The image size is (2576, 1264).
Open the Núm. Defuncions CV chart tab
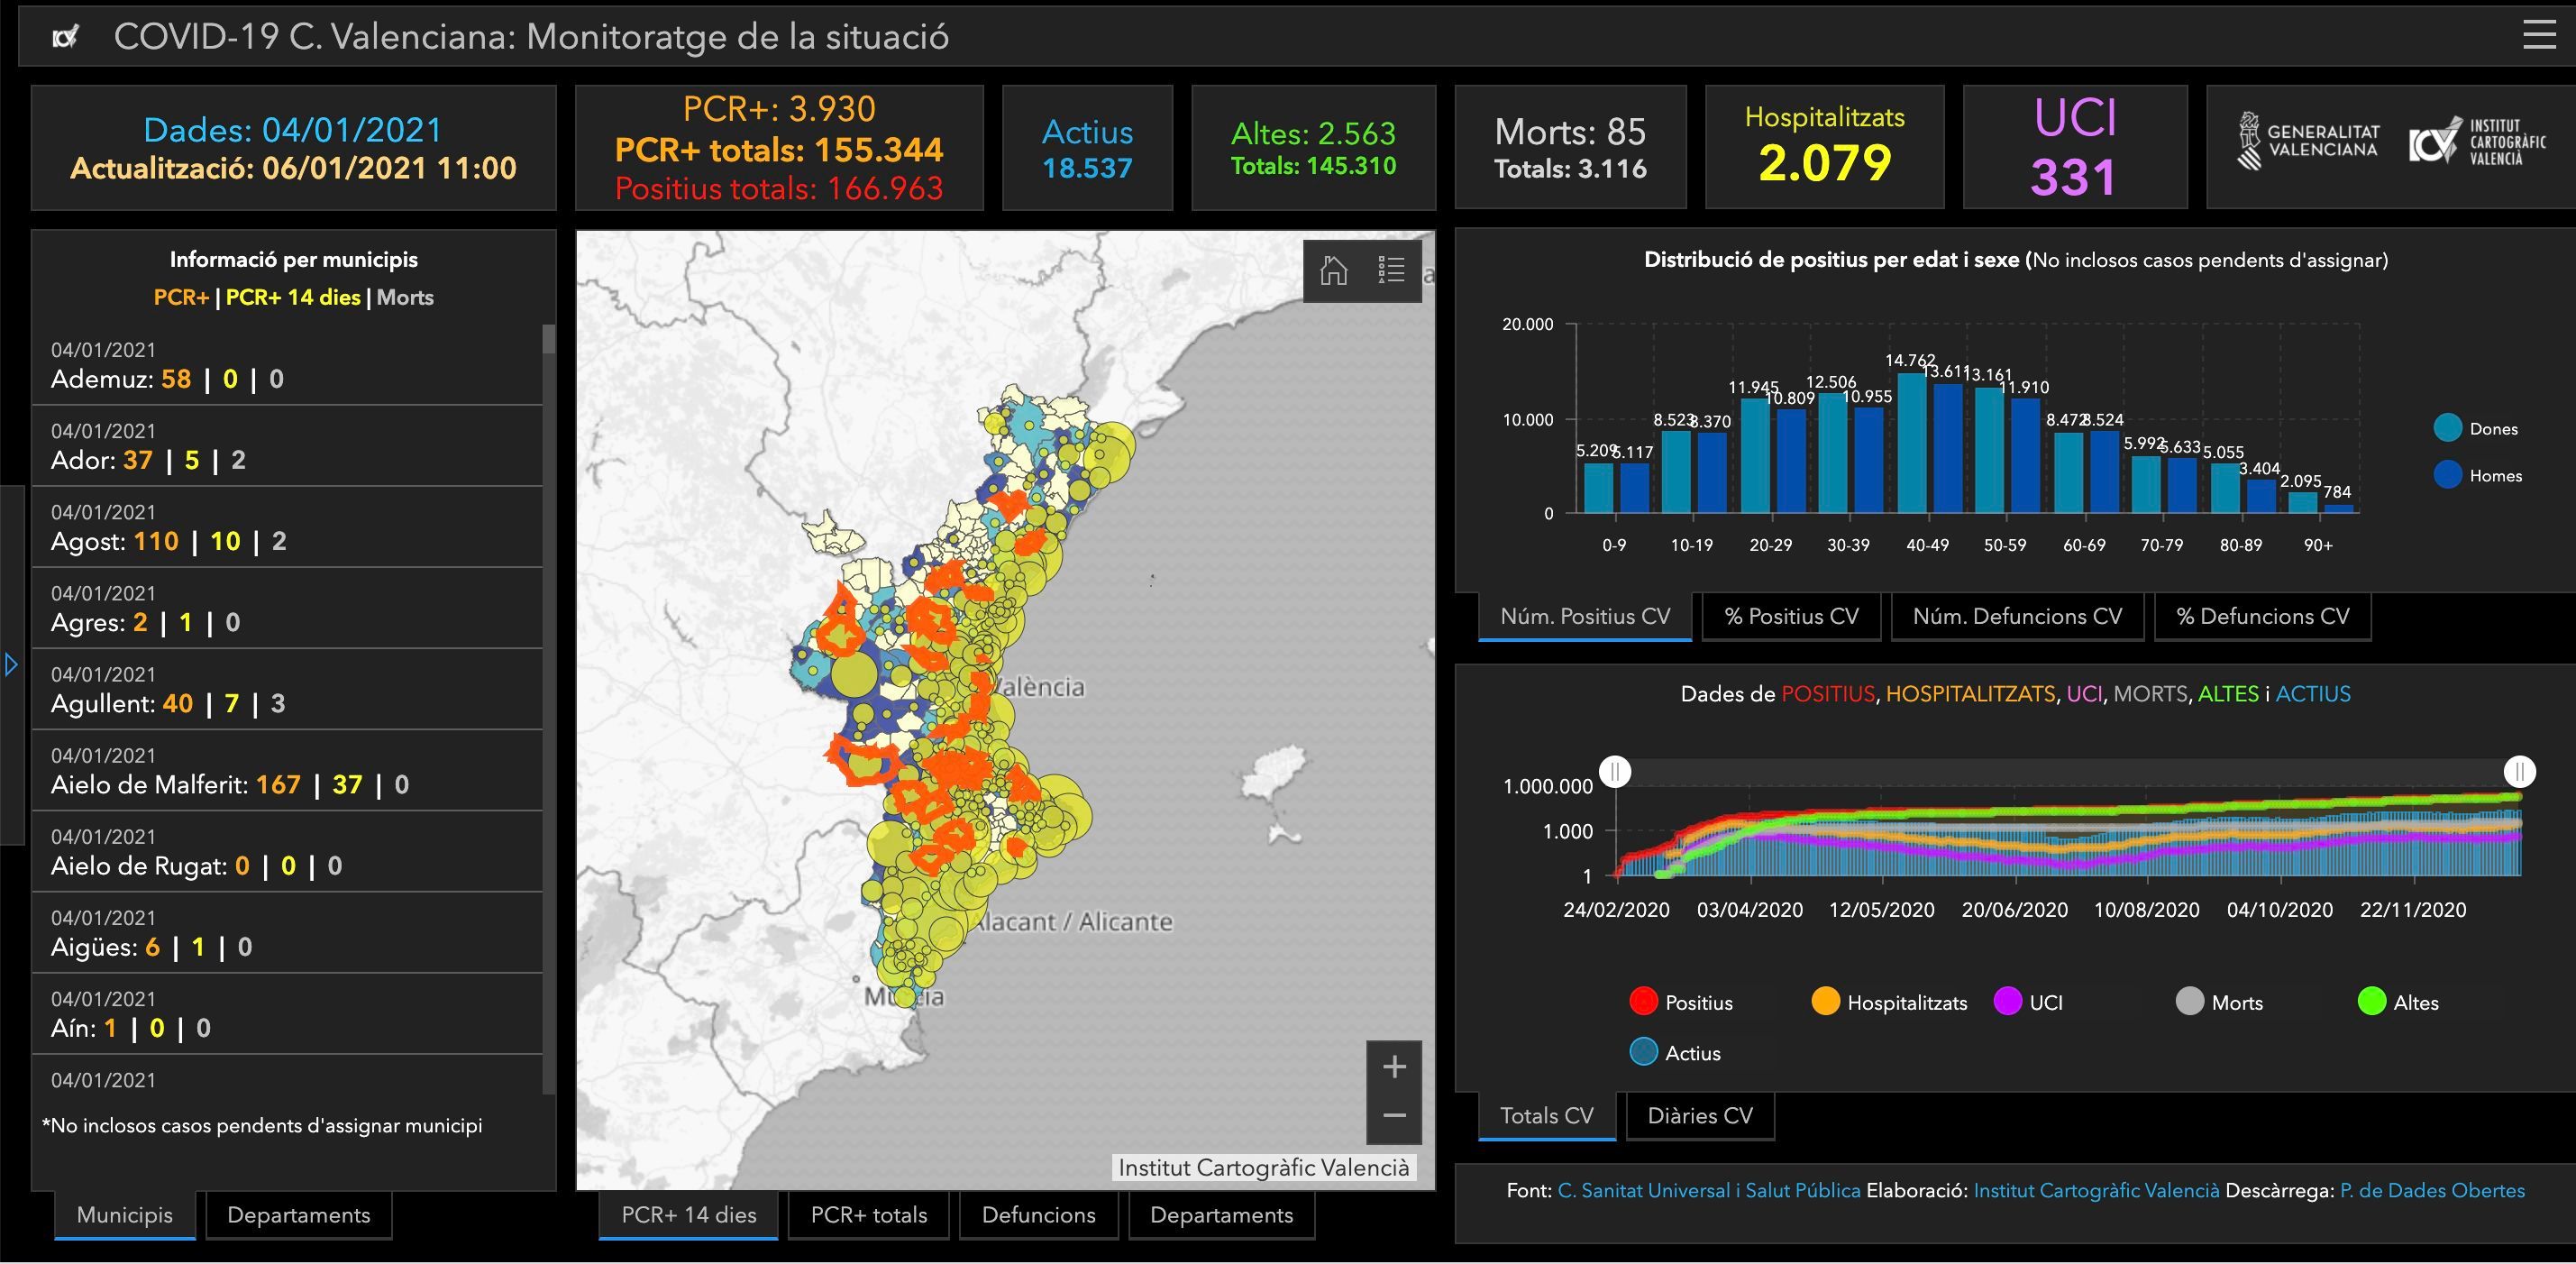point(2017,616)
